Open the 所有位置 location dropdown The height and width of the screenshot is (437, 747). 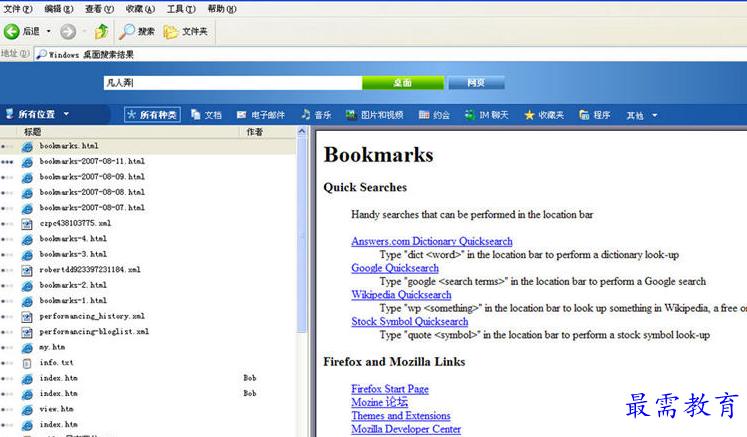tap(37, 114)
